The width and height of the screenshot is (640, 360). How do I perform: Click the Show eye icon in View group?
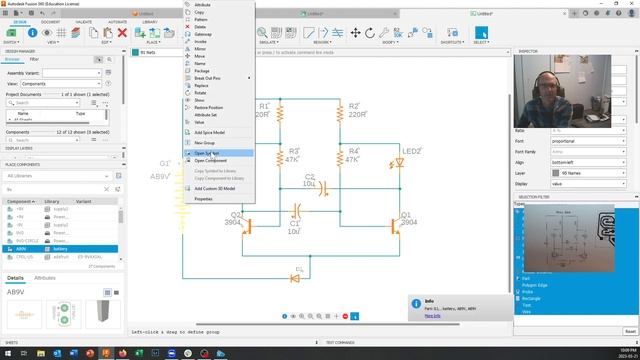point(47,33)
